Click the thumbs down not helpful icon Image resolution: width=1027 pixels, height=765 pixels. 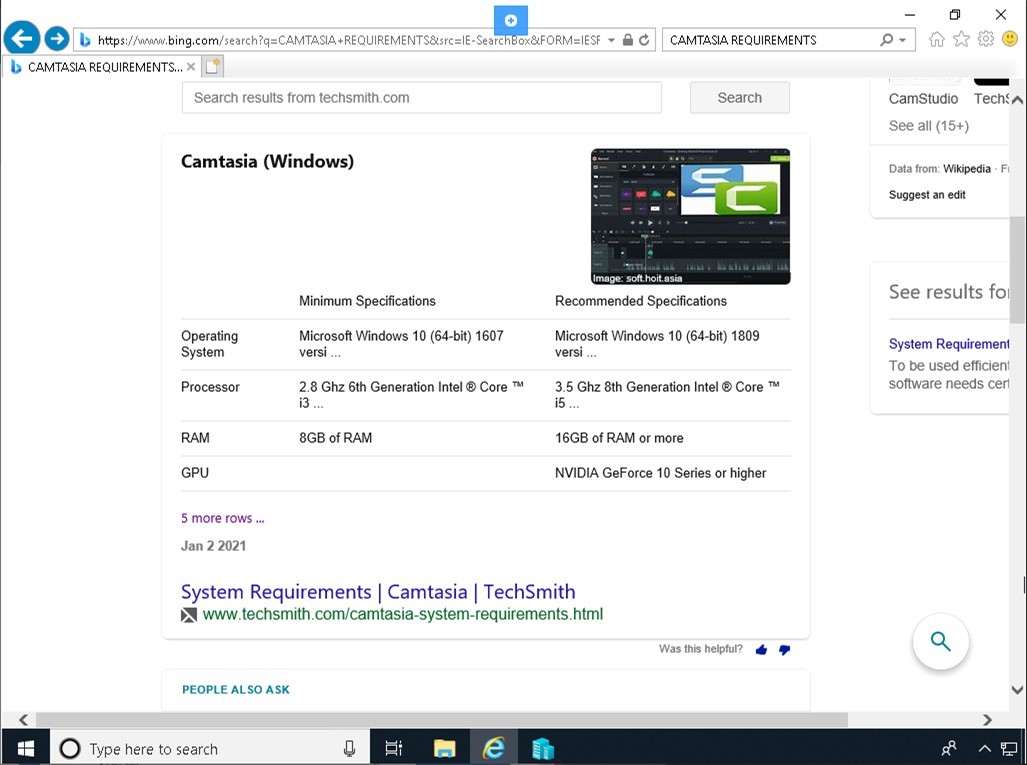(784, 650)
